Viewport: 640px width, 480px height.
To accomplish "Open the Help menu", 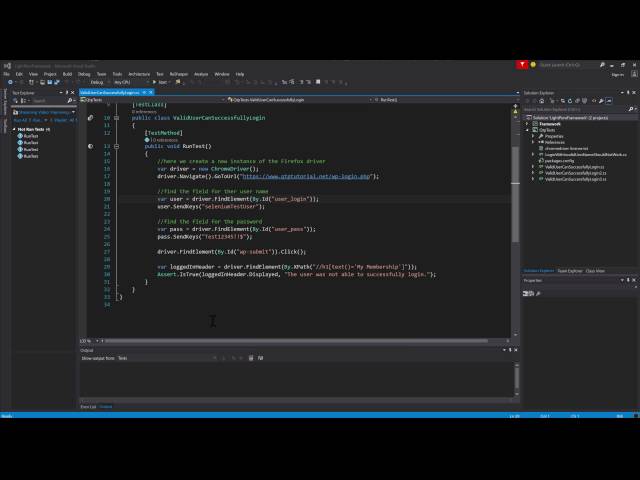I will pos(240,74).
